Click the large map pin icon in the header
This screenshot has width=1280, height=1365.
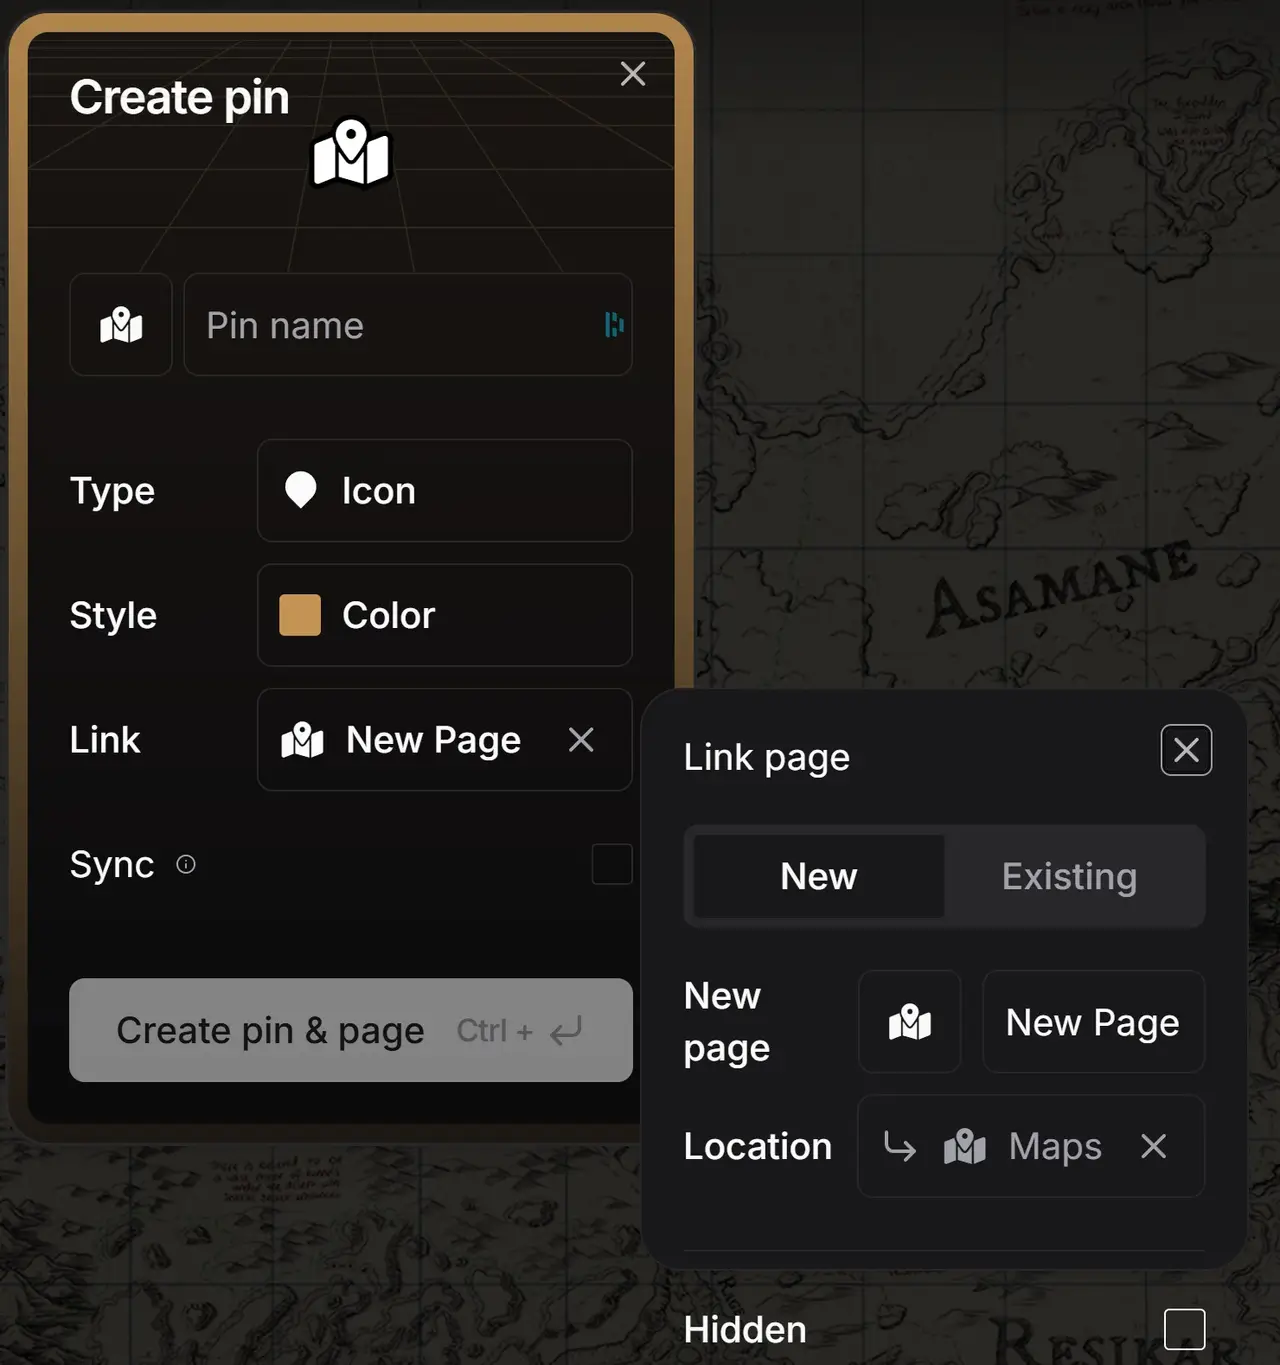[x=351, y=153]
